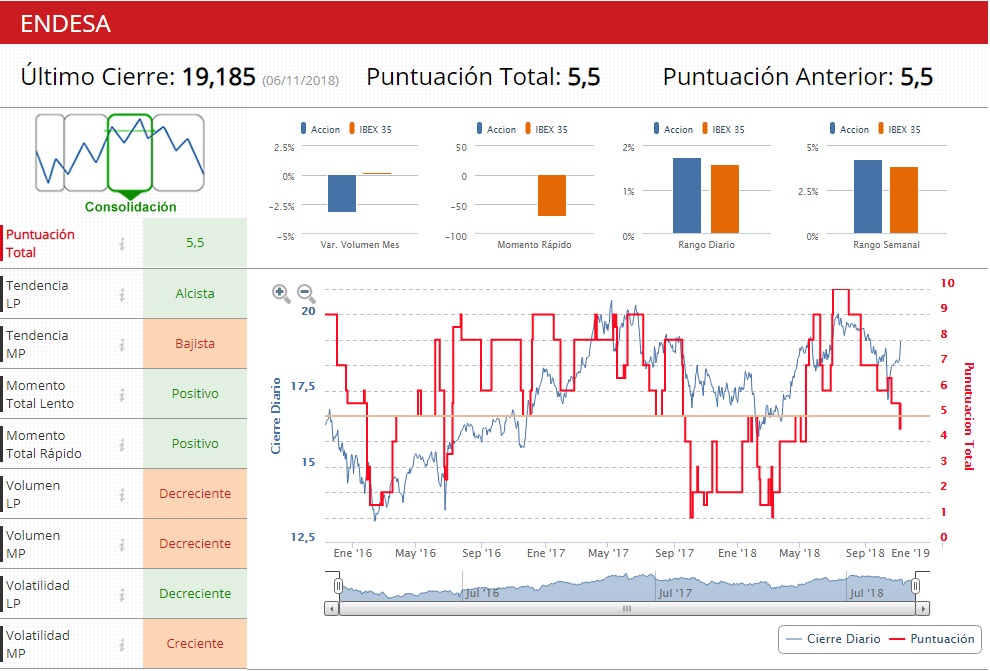
Task: Click the navigator horizontal scrollbar thumb
Action: pos(627,609)
